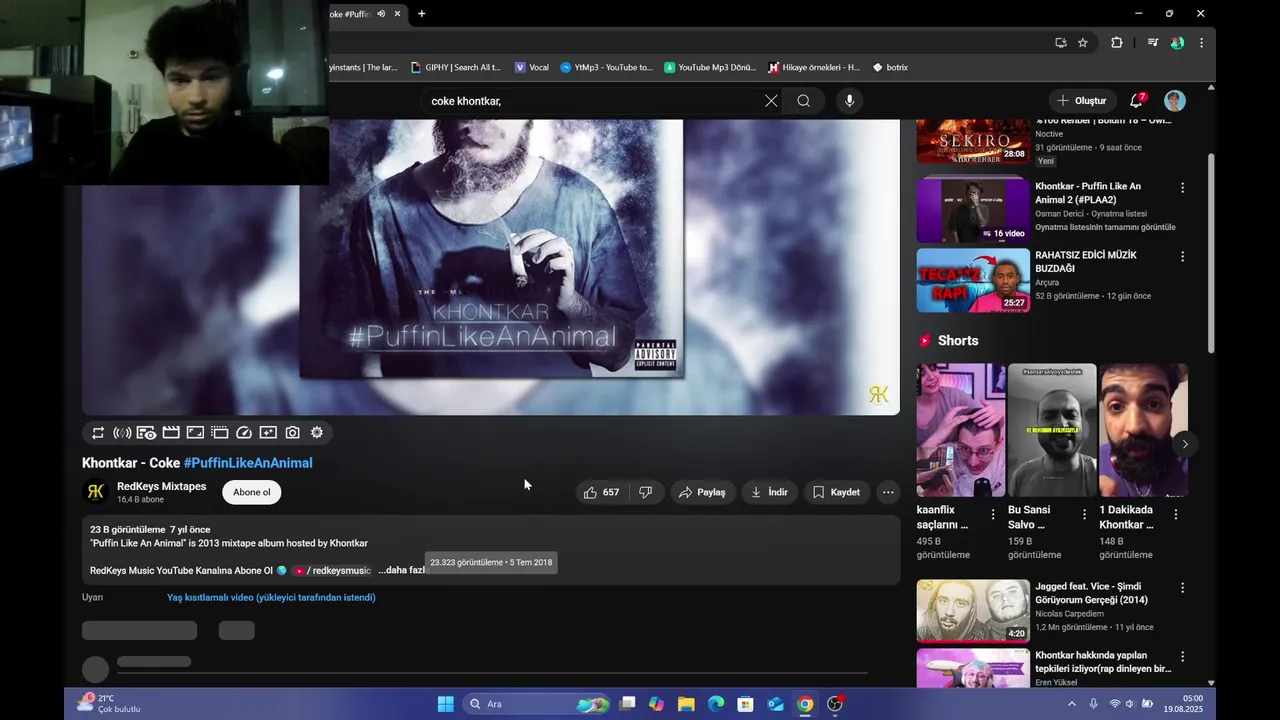Click the magnifier search button

click(804, 101)
